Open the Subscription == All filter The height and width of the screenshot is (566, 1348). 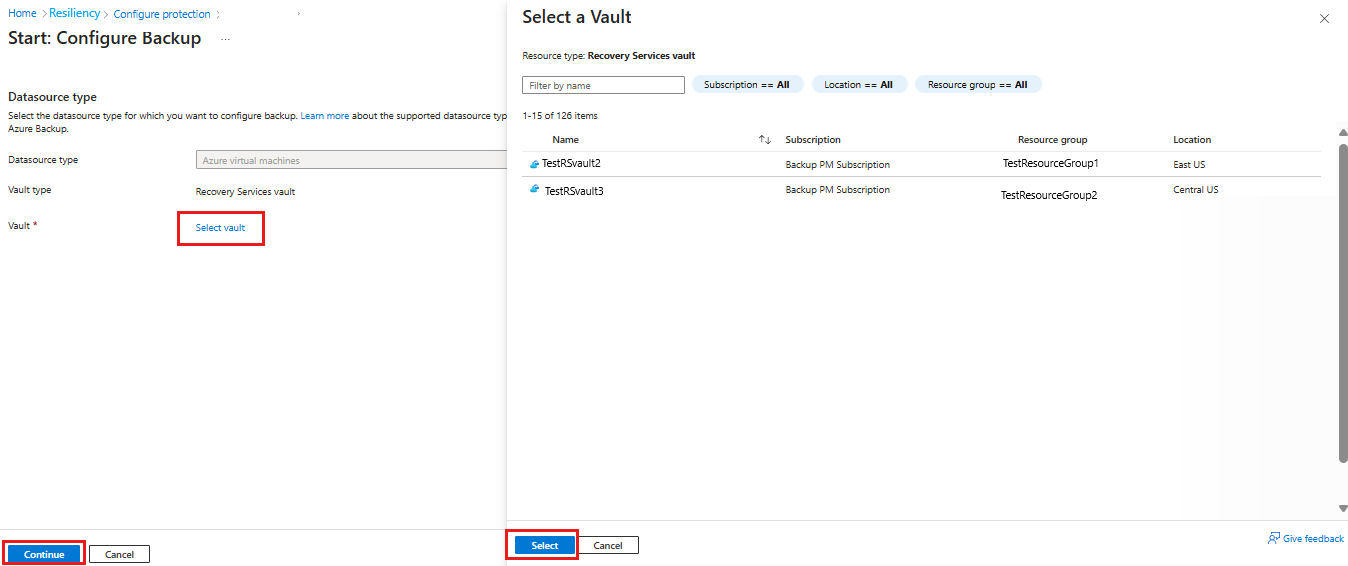coord(747,85)
